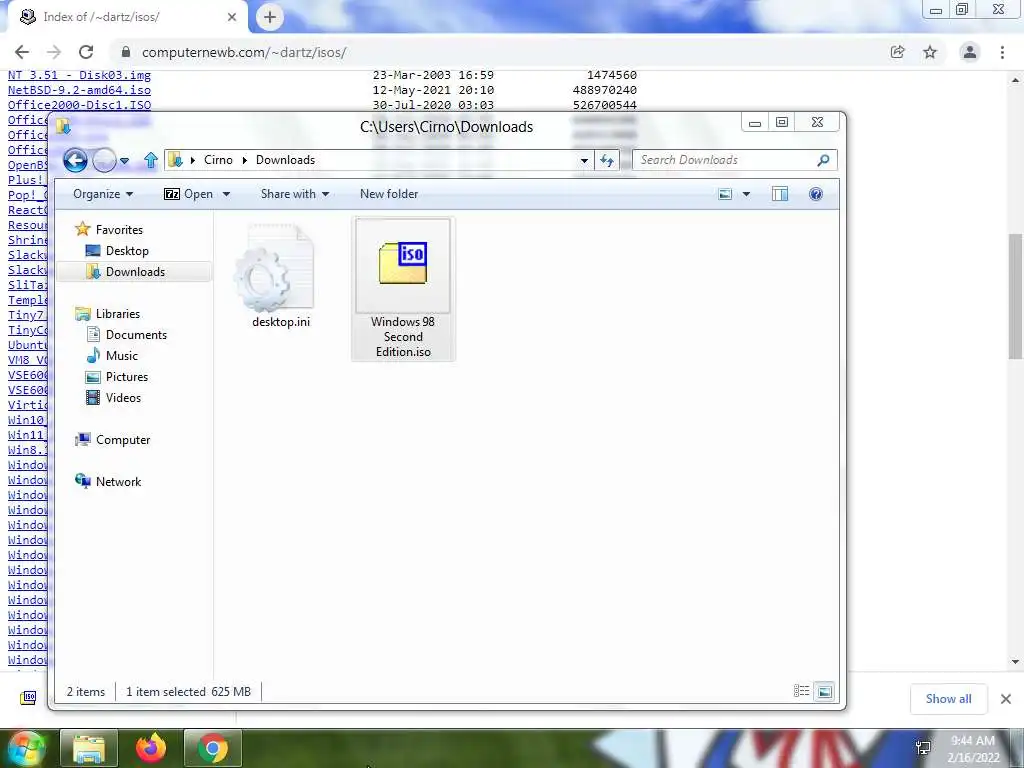This screenshot has width=1024, height=768.
Task: Click the Chrome page vertical scrollbar
Action: [x=1015, y=296]
